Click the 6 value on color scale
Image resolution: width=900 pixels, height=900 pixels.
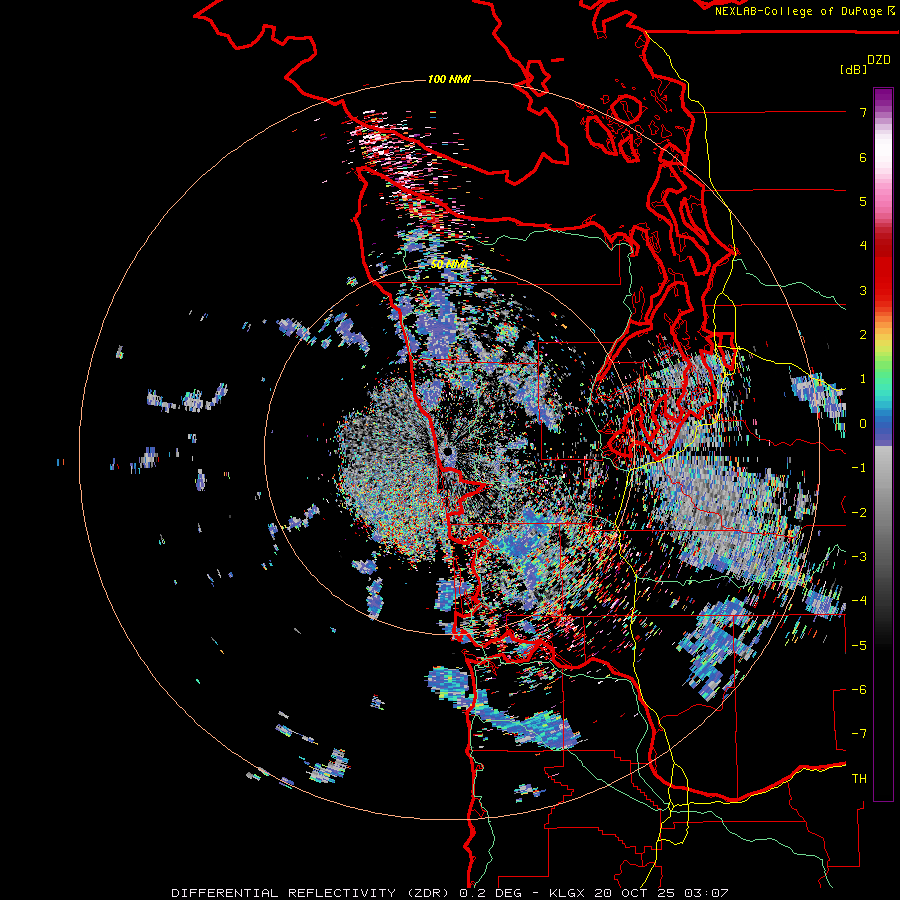(863, 157)
